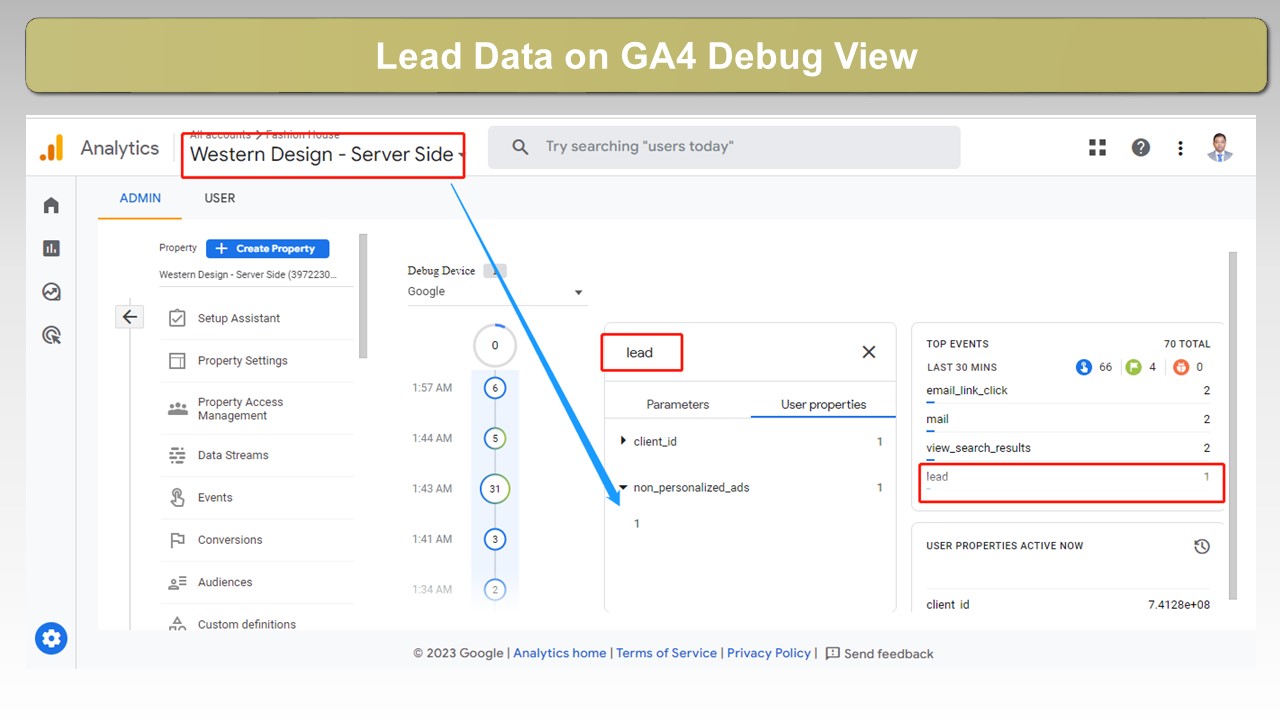Click the search field 'Try searching users today'
The width and height of the screenshot is (1280, 720).
pyautogui.click(x=724, y=147)
